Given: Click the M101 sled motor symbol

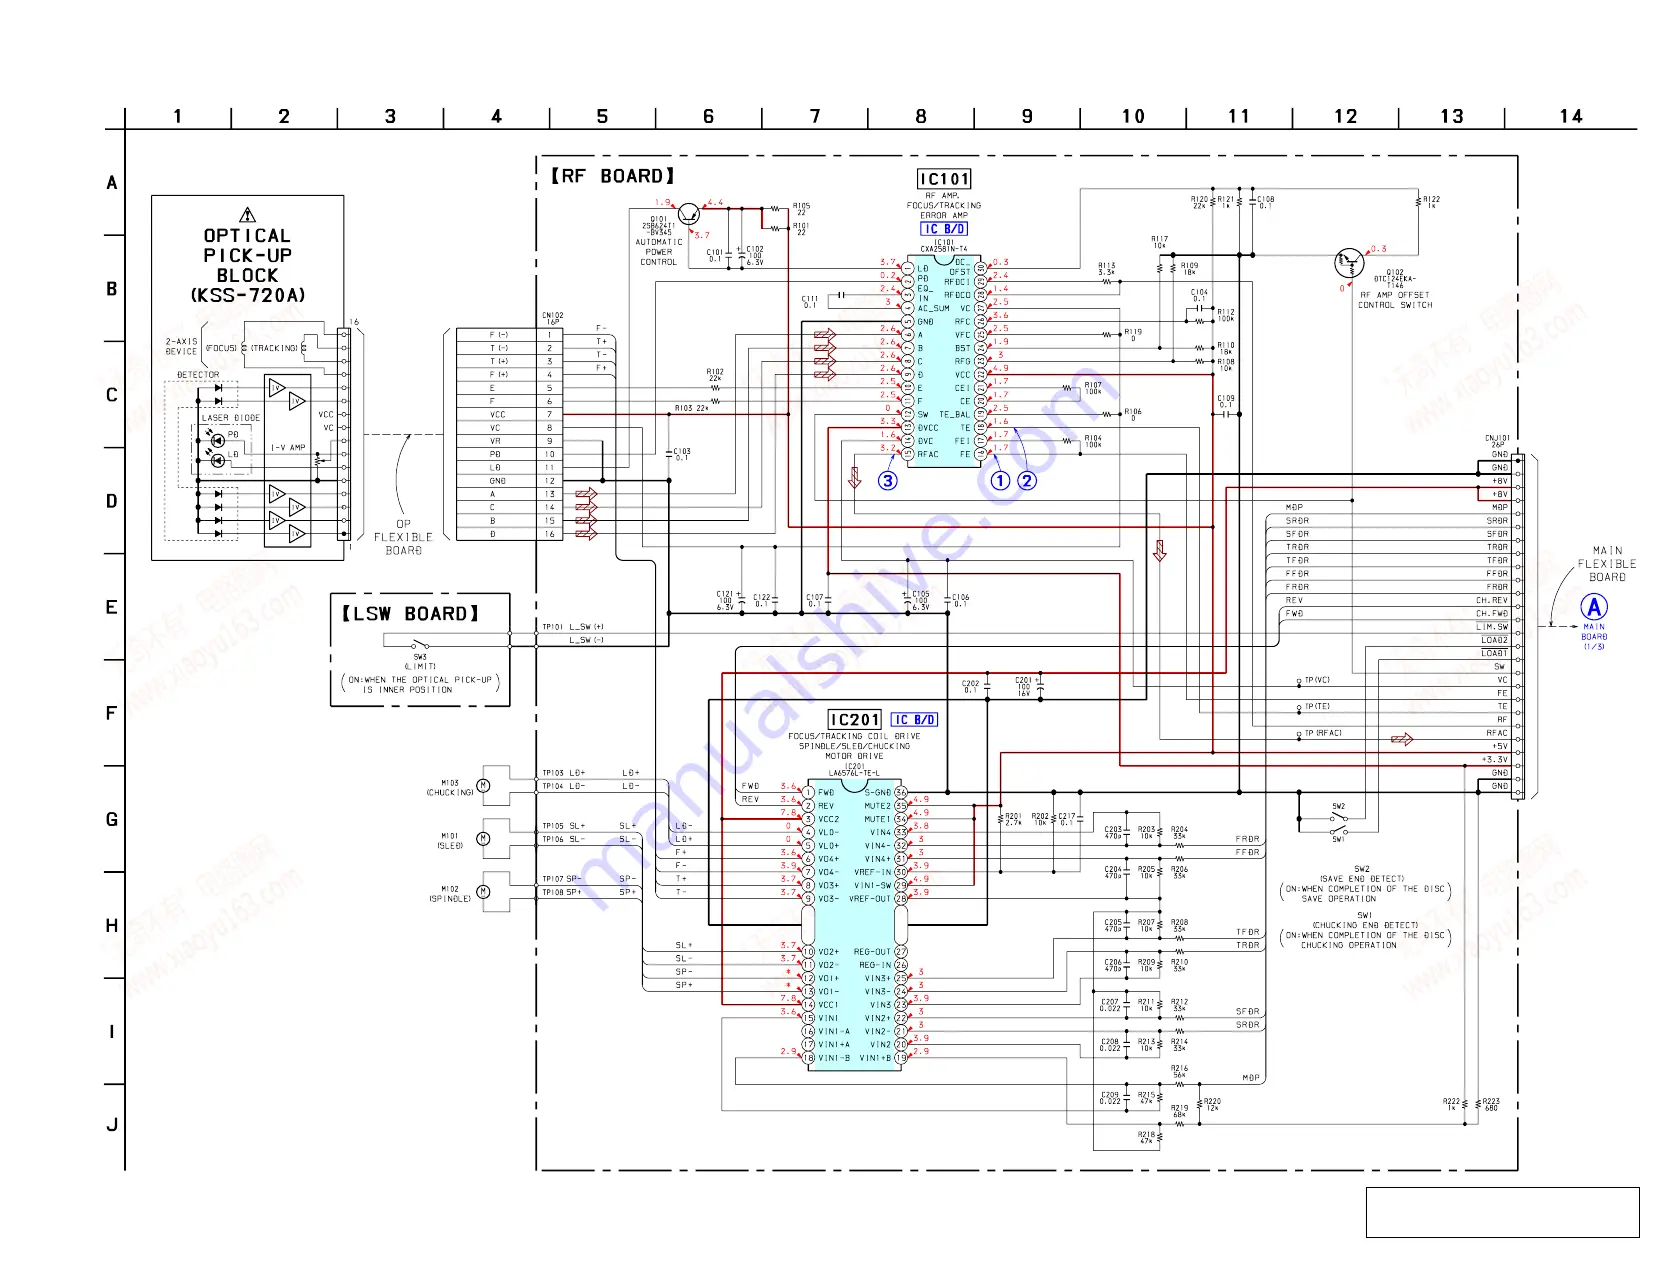Looking at the screenshot, I should (x=484, y=839).
